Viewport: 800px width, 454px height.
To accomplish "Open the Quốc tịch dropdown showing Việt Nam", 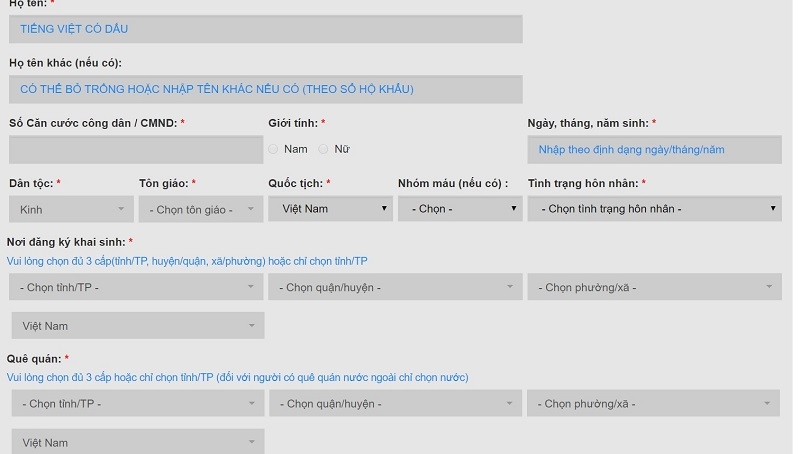I will (329, 209).
